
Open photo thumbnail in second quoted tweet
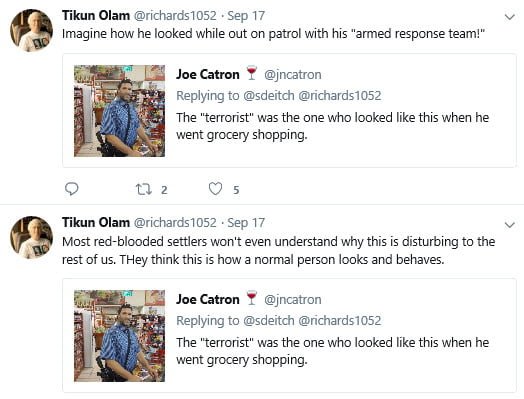(x=119, y=336)
